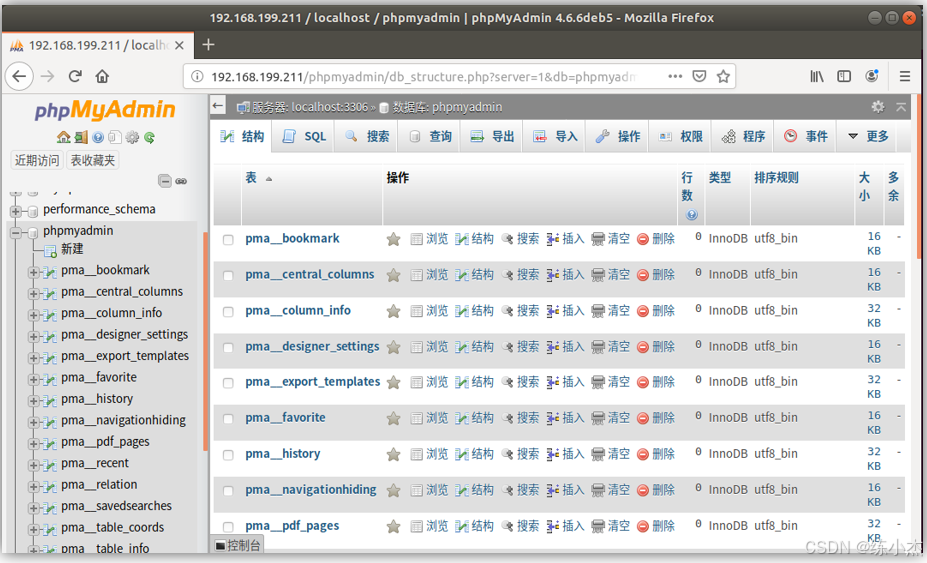927x563 pixels.
Task: Save page to Pocket icon
Action: click(x=699, y=76)
